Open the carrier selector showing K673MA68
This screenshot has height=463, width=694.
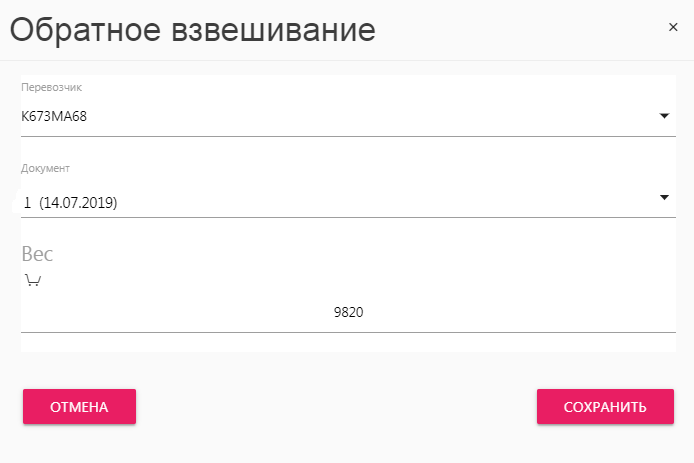(x=348, y=116)
